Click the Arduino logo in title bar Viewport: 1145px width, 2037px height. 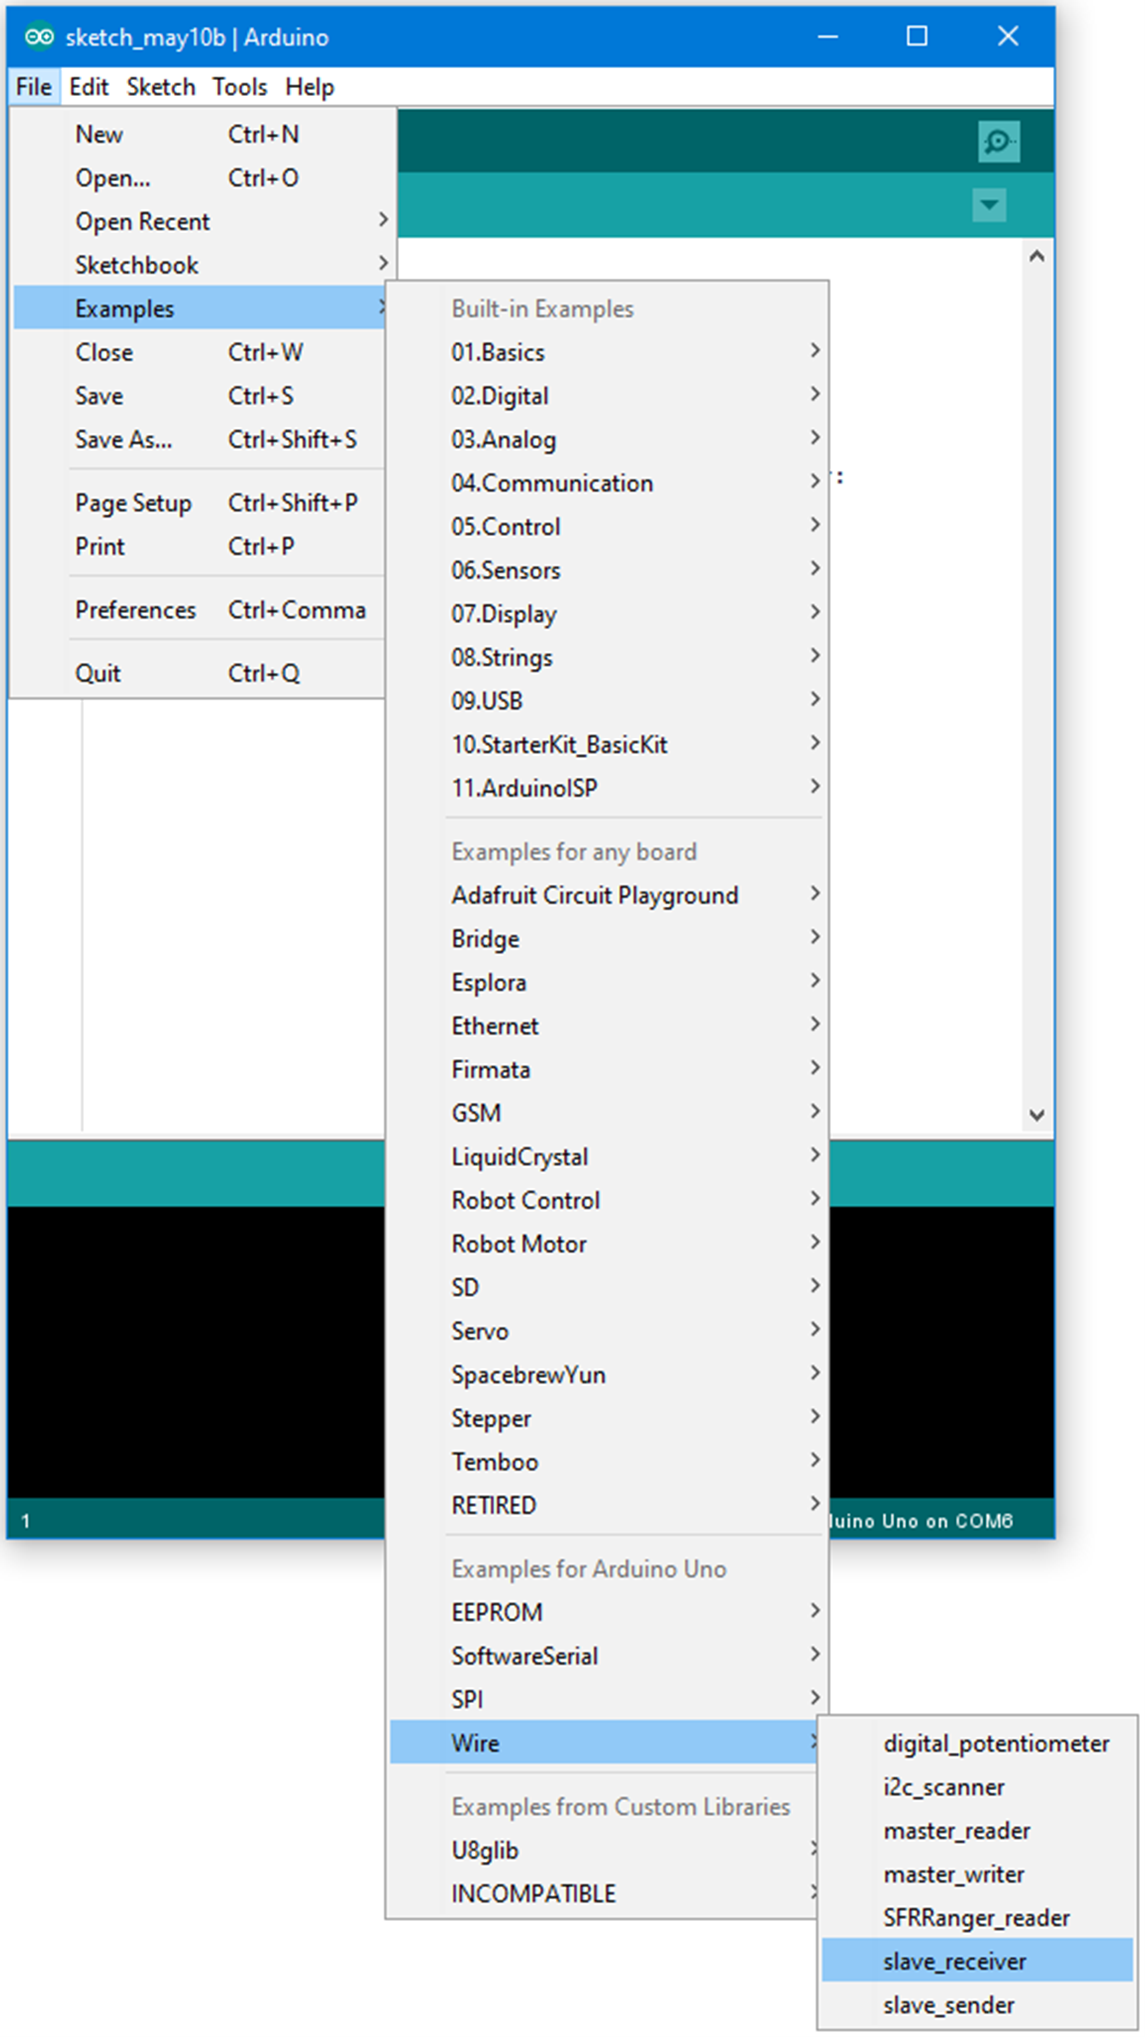(x=39, y=37)
